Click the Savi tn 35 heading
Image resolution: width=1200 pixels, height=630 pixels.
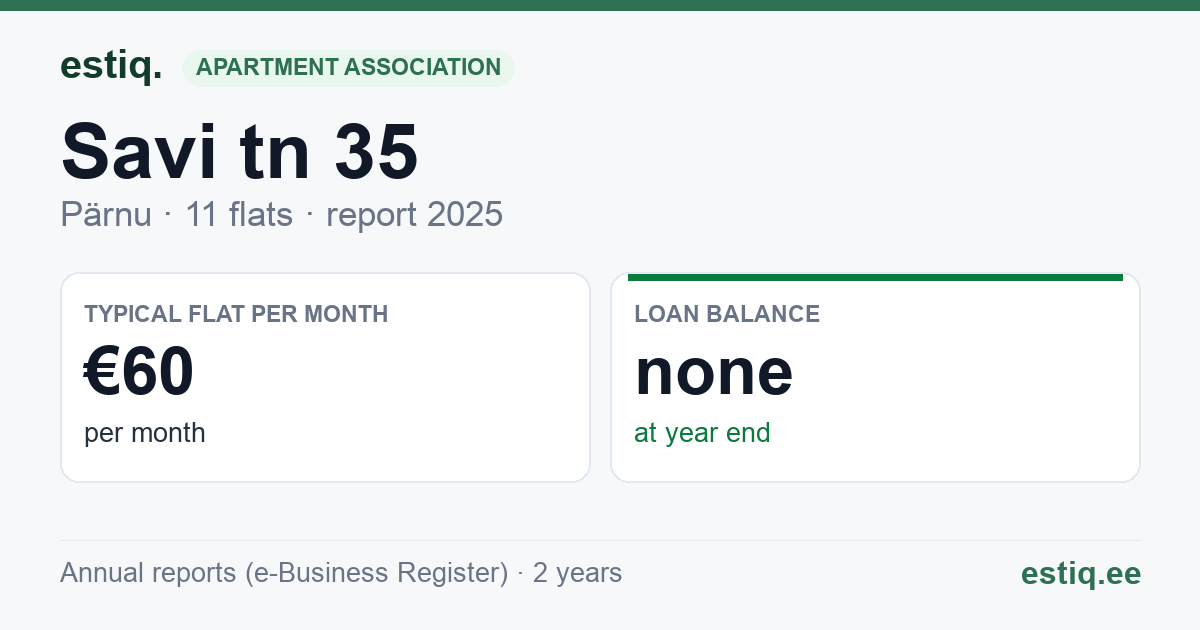pos(239,152)
